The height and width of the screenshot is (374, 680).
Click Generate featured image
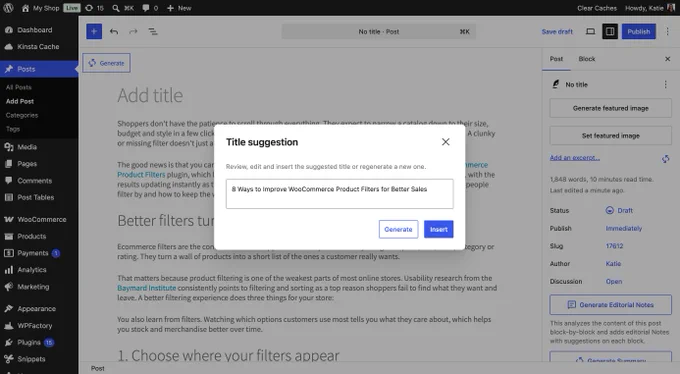click(610, 108)
